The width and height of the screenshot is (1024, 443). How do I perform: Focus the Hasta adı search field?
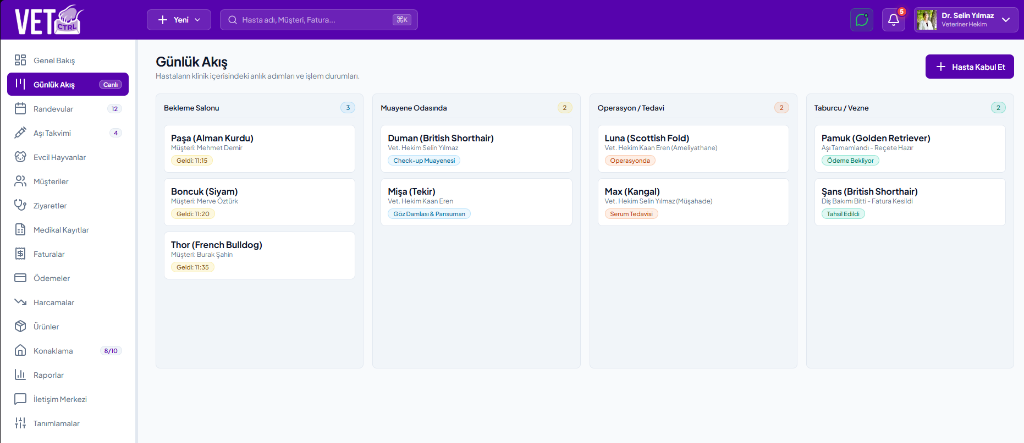319,20
